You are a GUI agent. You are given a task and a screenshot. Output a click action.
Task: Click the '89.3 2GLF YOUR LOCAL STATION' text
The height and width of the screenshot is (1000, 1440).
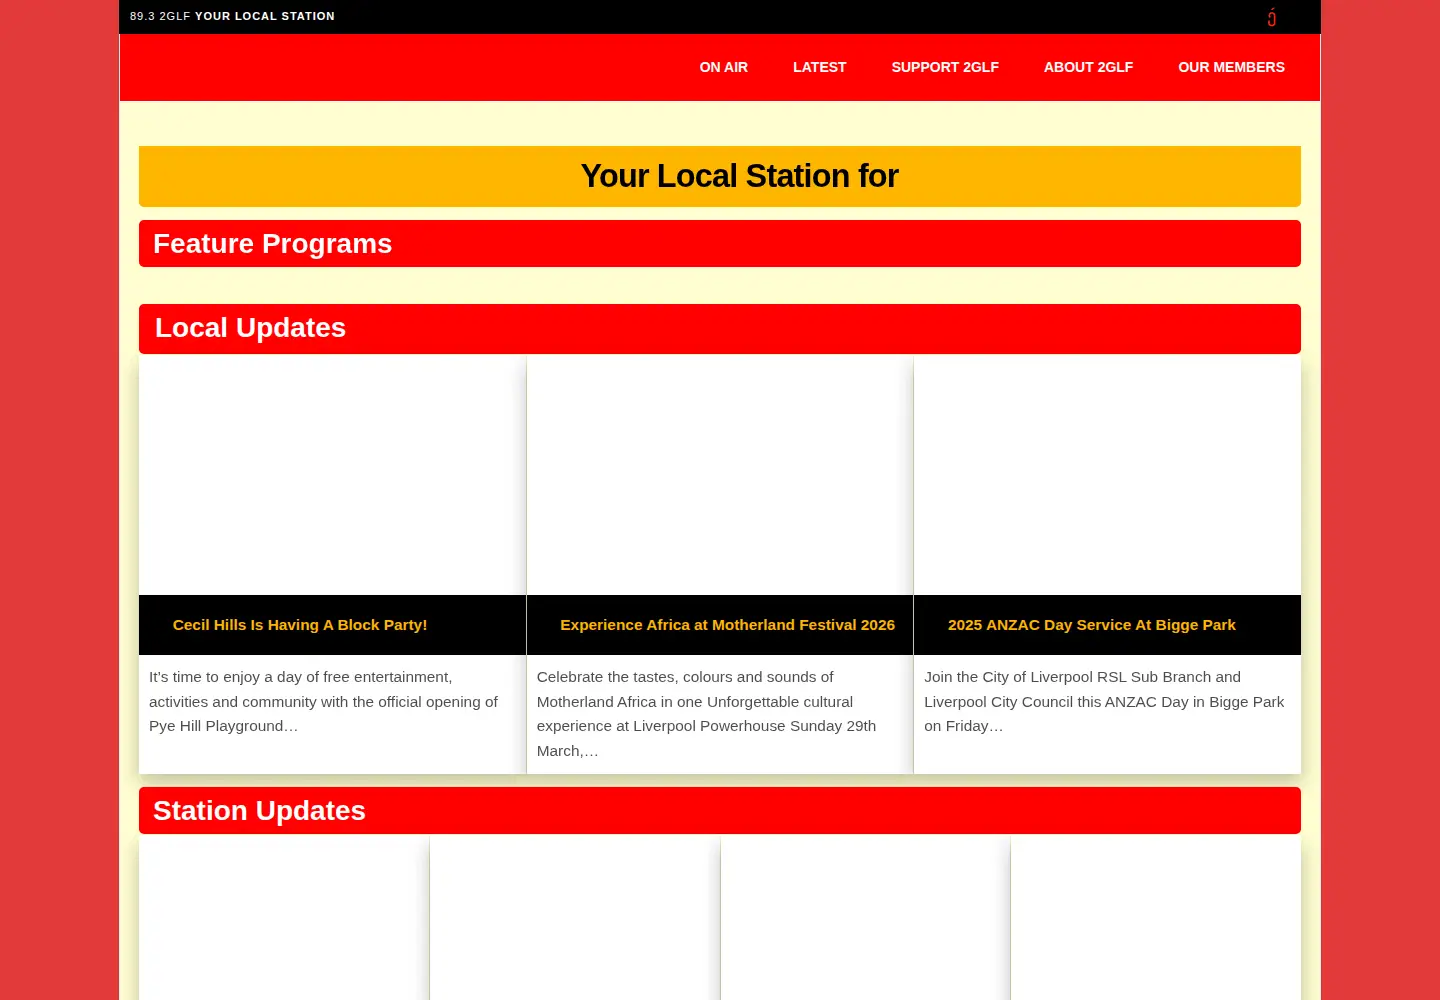point(232,16)
